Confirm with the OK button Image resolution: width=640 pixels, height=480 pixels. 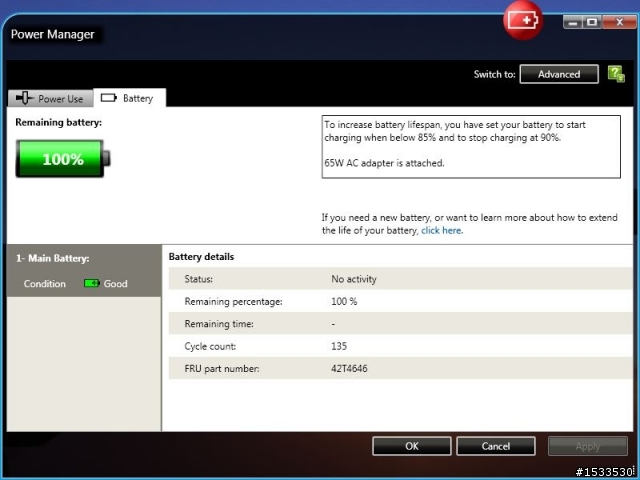(412, 446)
